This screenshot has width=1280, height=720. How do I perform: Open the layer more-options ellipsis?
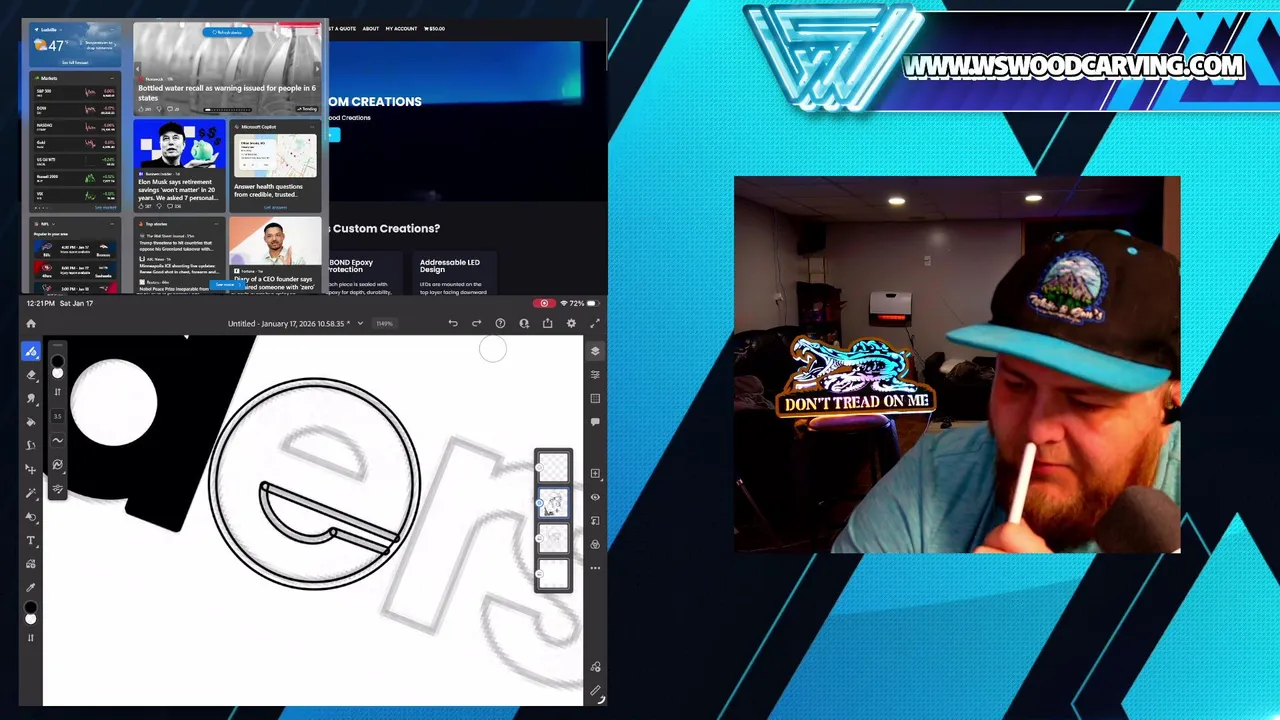coord(595,568)
